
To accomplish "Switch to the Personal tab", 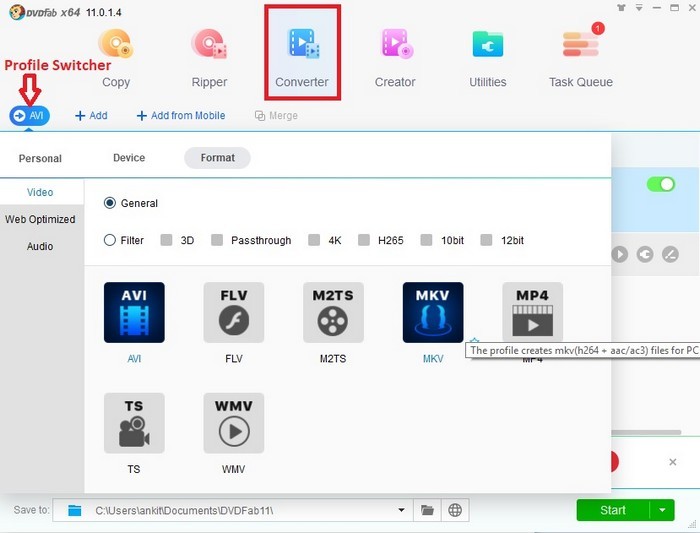I will (x=40, y=158).
